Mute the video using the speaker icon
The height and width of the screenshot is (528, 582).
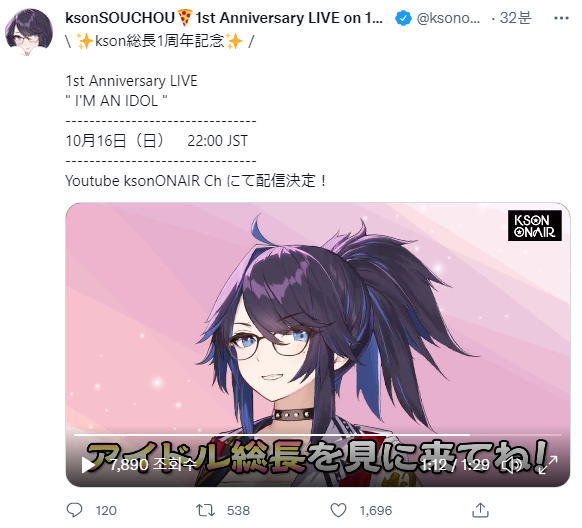511,465
